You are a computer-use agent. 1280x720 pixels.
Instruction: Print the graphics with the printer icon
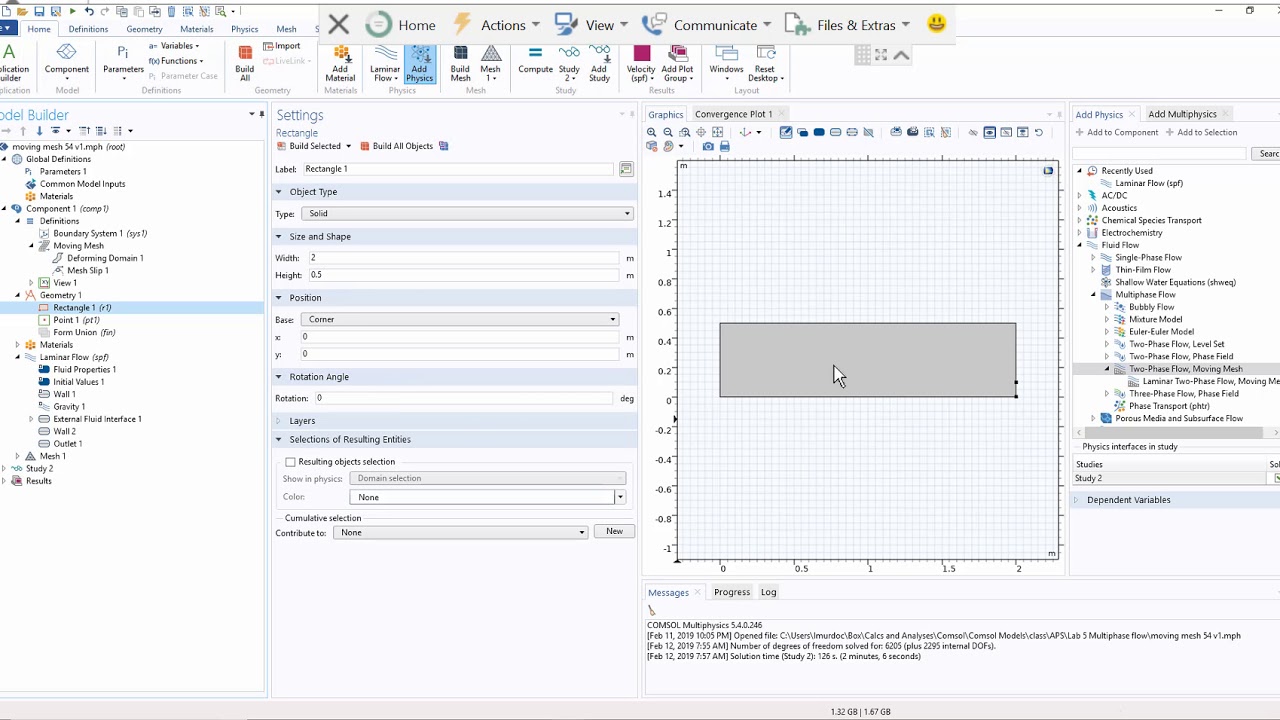(x=725, y=146)
